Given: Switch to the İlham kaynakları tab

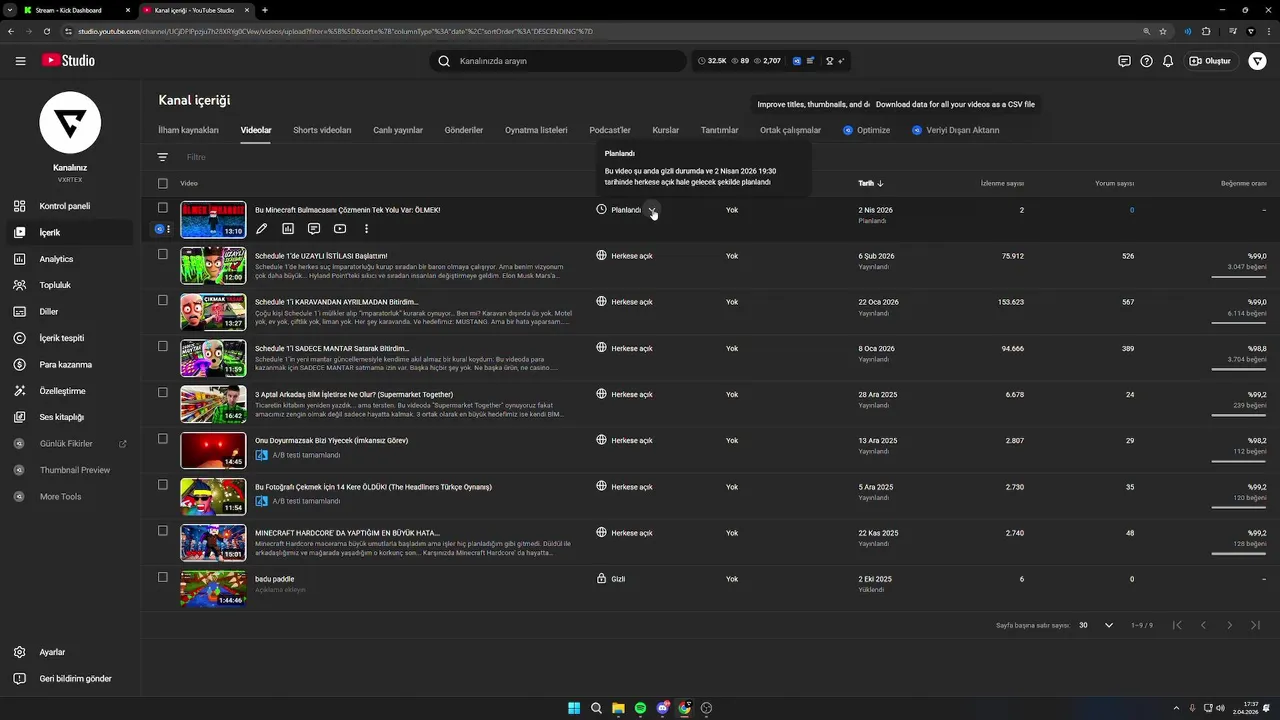Looking at the screenshot, I should tap(188, 130).
